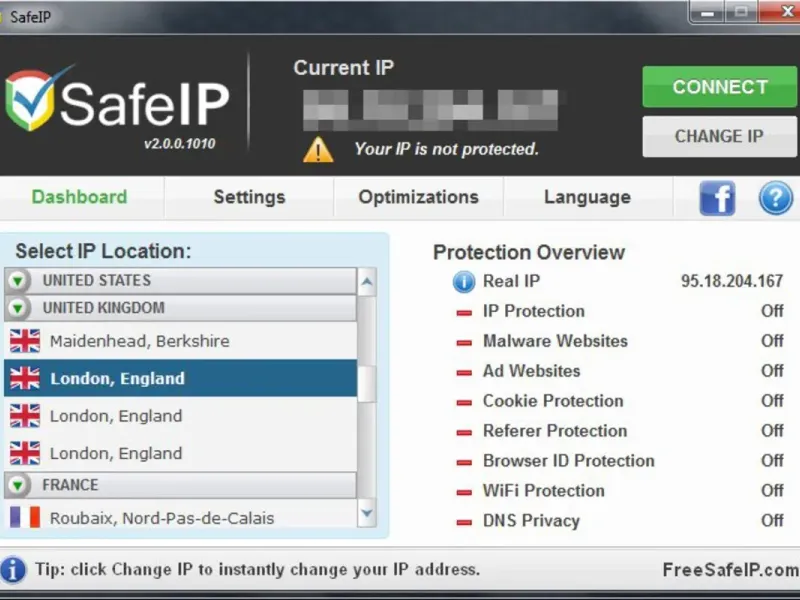Click the IP Protection label
This screenshot has width=800, height=600.
point(534,311)
